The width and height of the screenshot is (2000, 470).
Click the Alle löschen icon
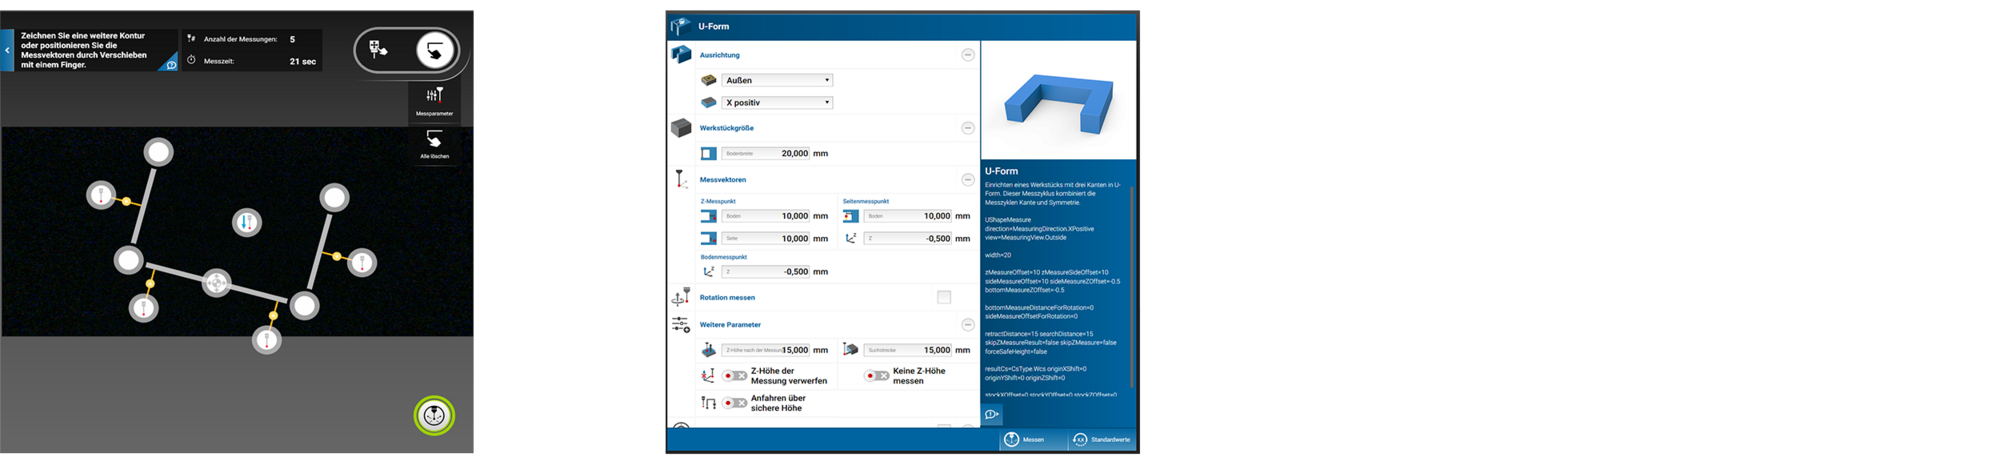434,143
